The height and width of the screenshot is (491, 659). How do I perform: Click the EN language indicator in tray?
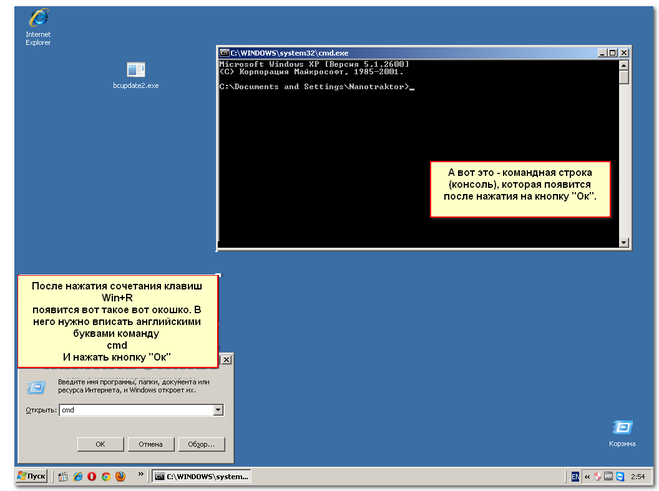click(575, 476)
